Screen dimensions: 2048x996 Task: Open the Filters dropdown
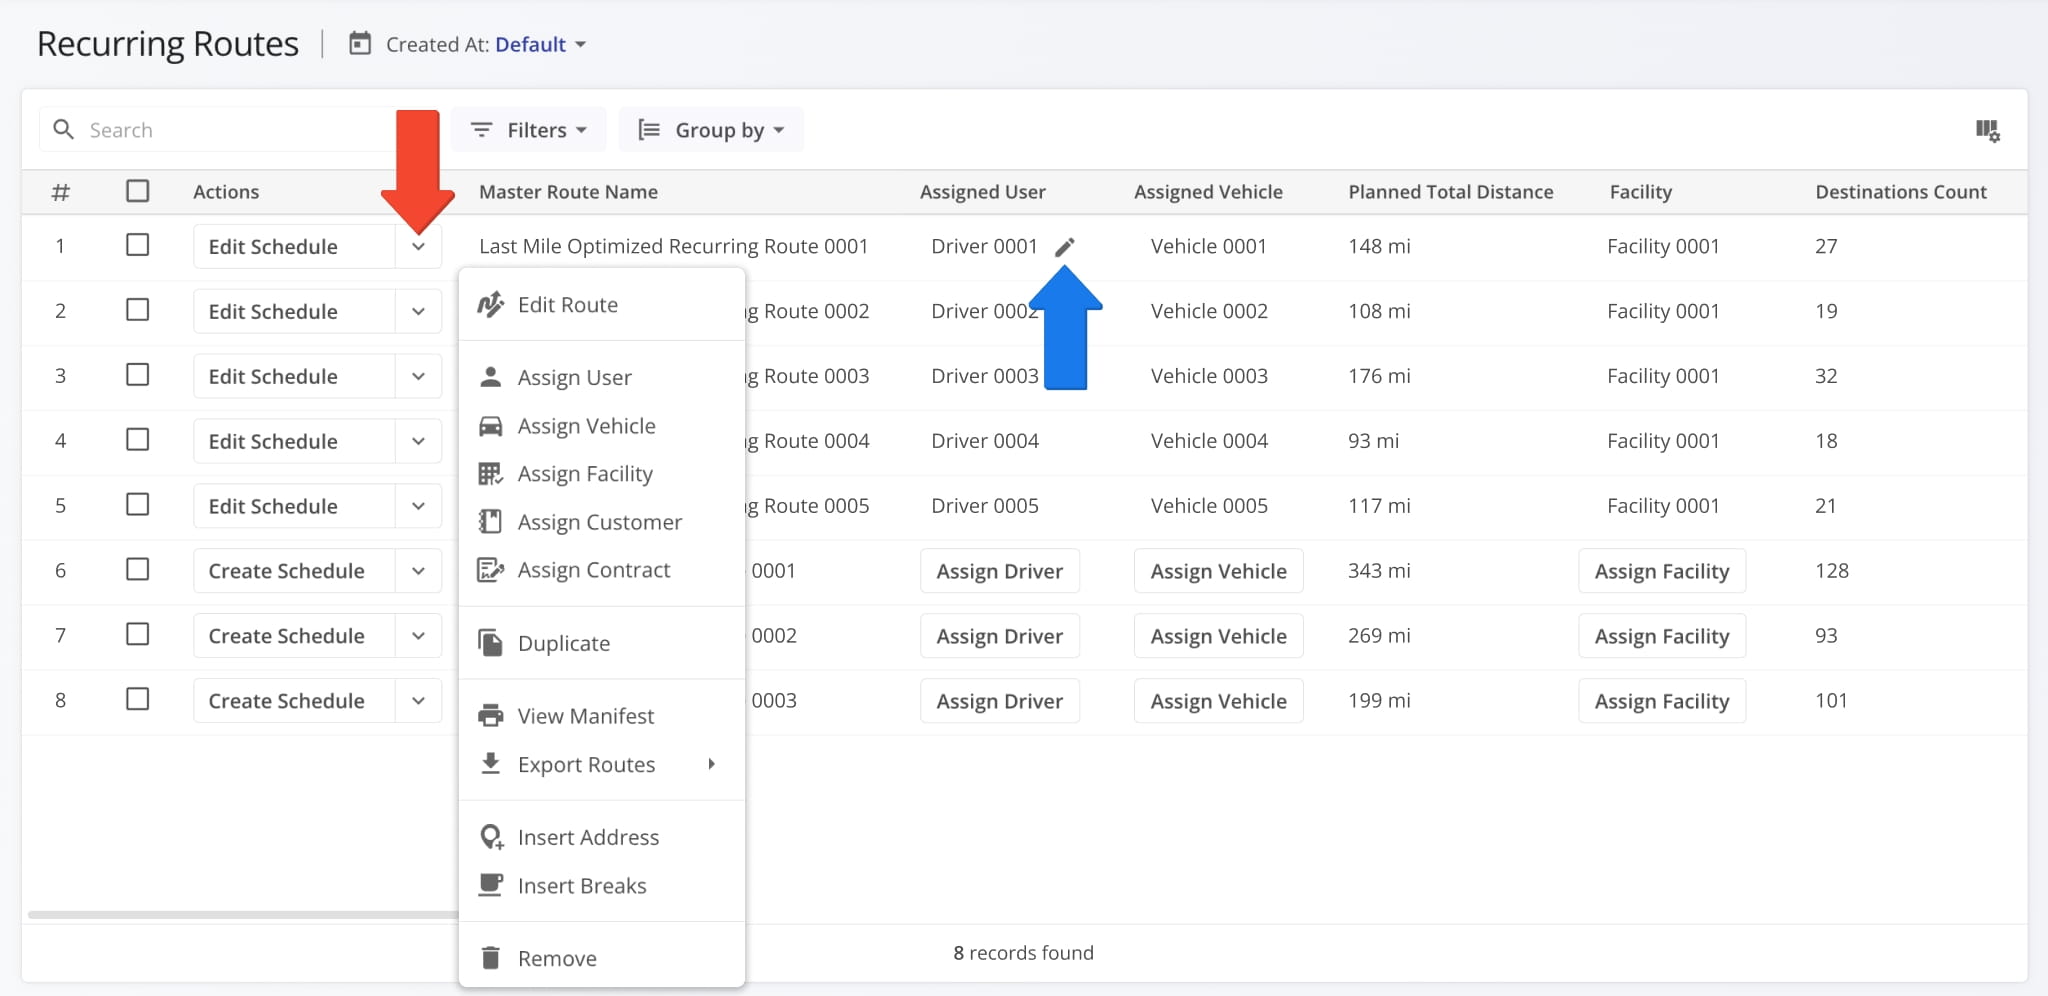529,130
